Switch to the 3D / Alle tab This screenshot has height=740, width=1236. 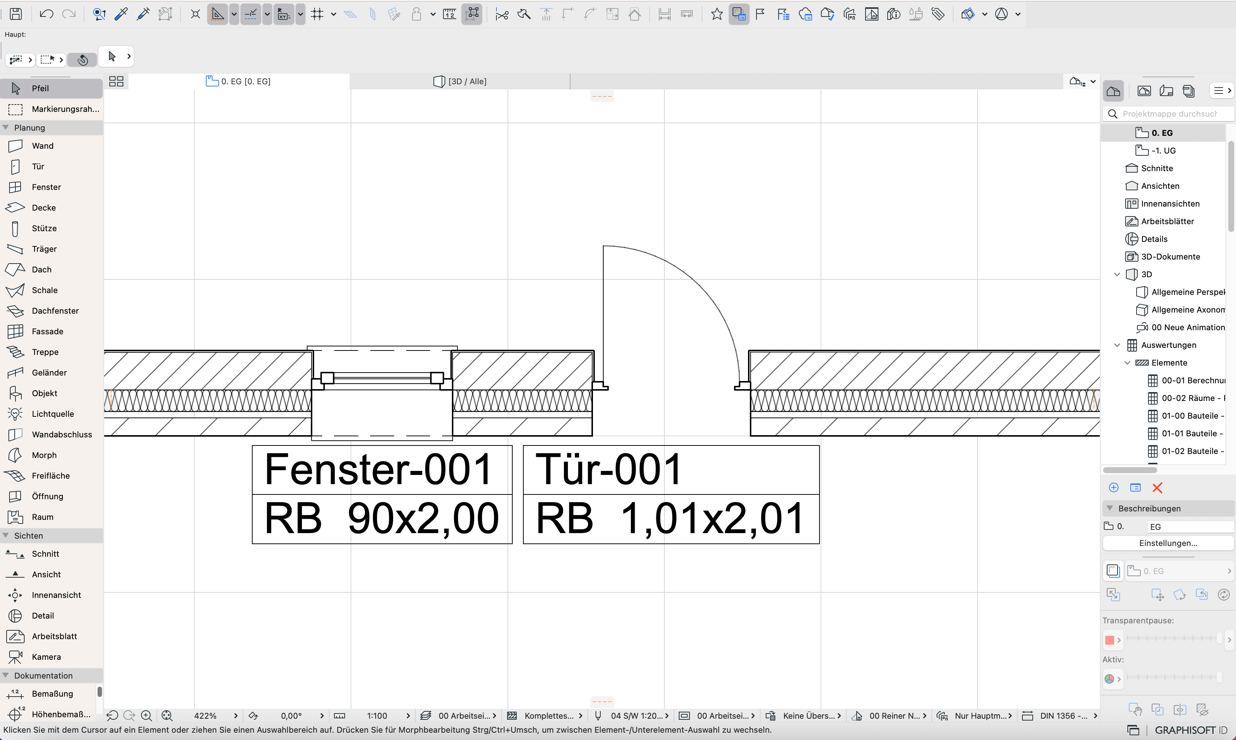point(460,81)
